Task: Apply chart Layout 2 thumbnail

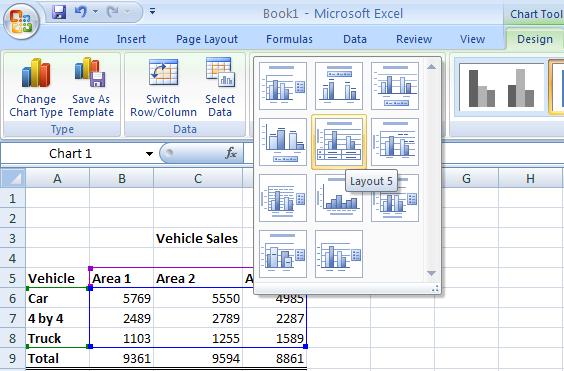Action: point(339,86)
